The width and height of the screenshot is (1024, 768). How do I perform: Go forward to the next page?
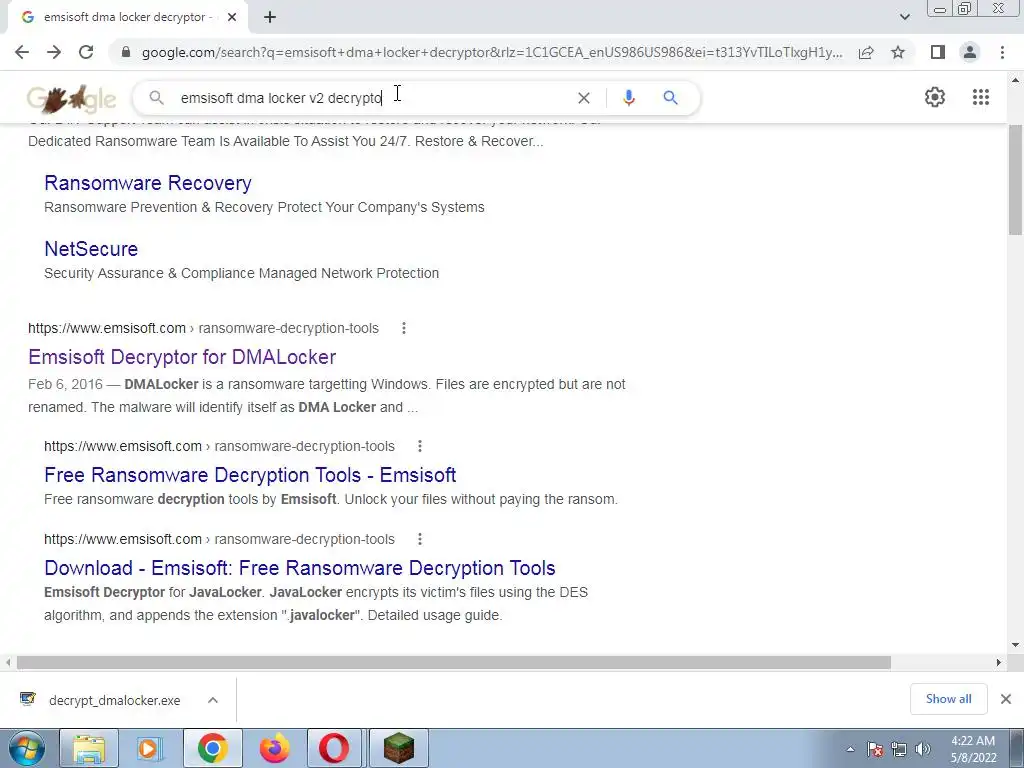click(54, 52)
